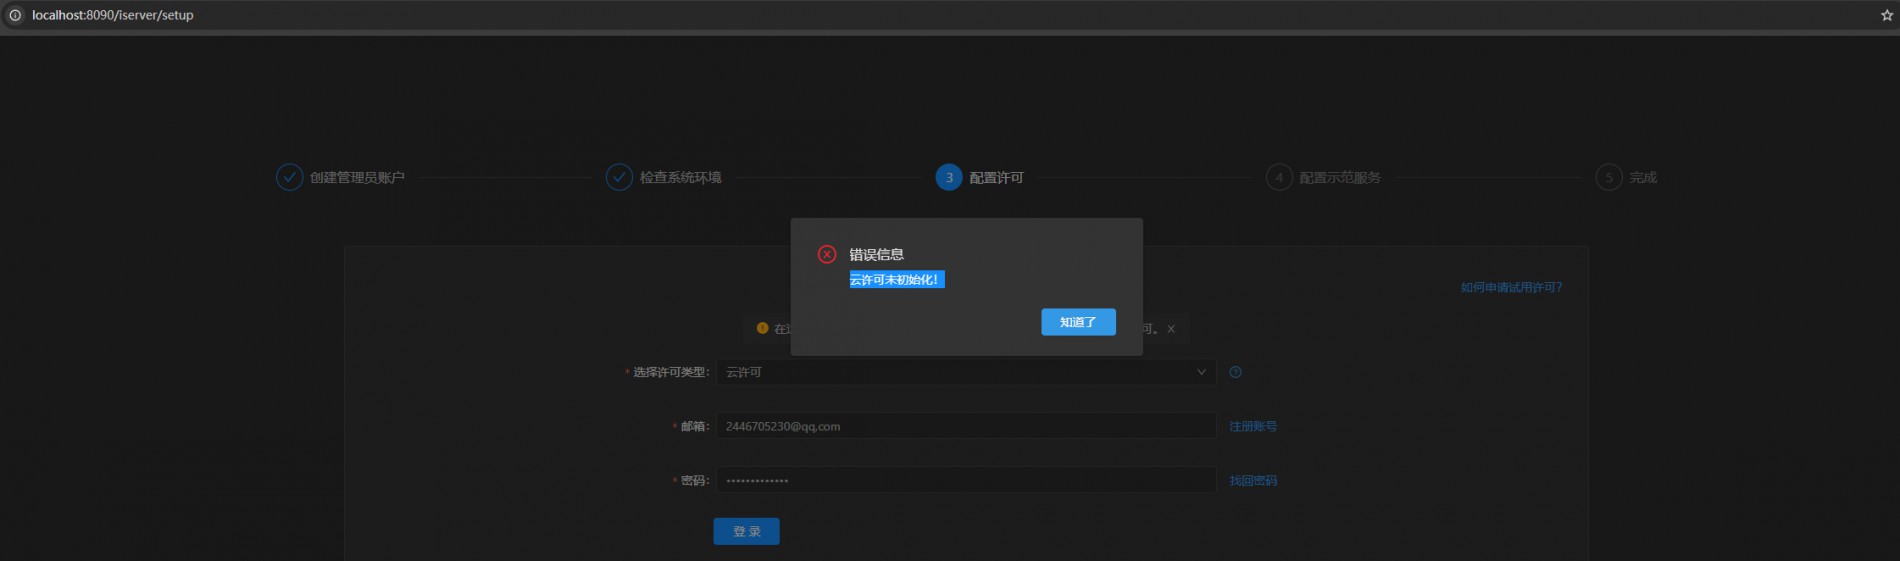The height and width of the screenshot is (561, 1900).
Task: Click the license type dropdown chevron arrow
Action: click(1201, 372)
